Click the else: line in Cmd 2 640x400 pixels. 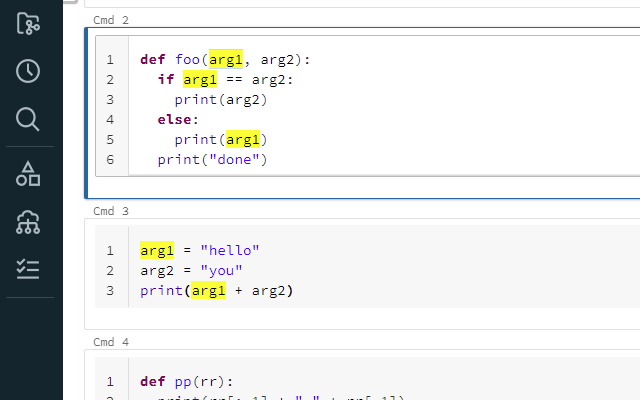178,120
